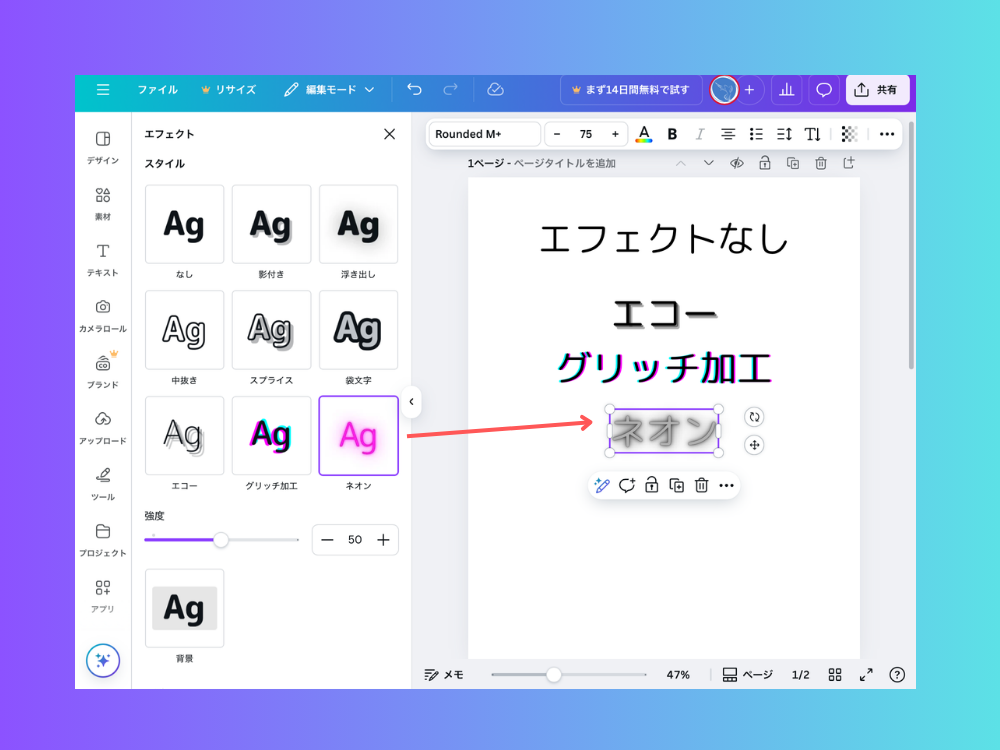The image size is (1000, 750).
Task: Start the 14-day free trial
Action: click(x=631, y=89)
